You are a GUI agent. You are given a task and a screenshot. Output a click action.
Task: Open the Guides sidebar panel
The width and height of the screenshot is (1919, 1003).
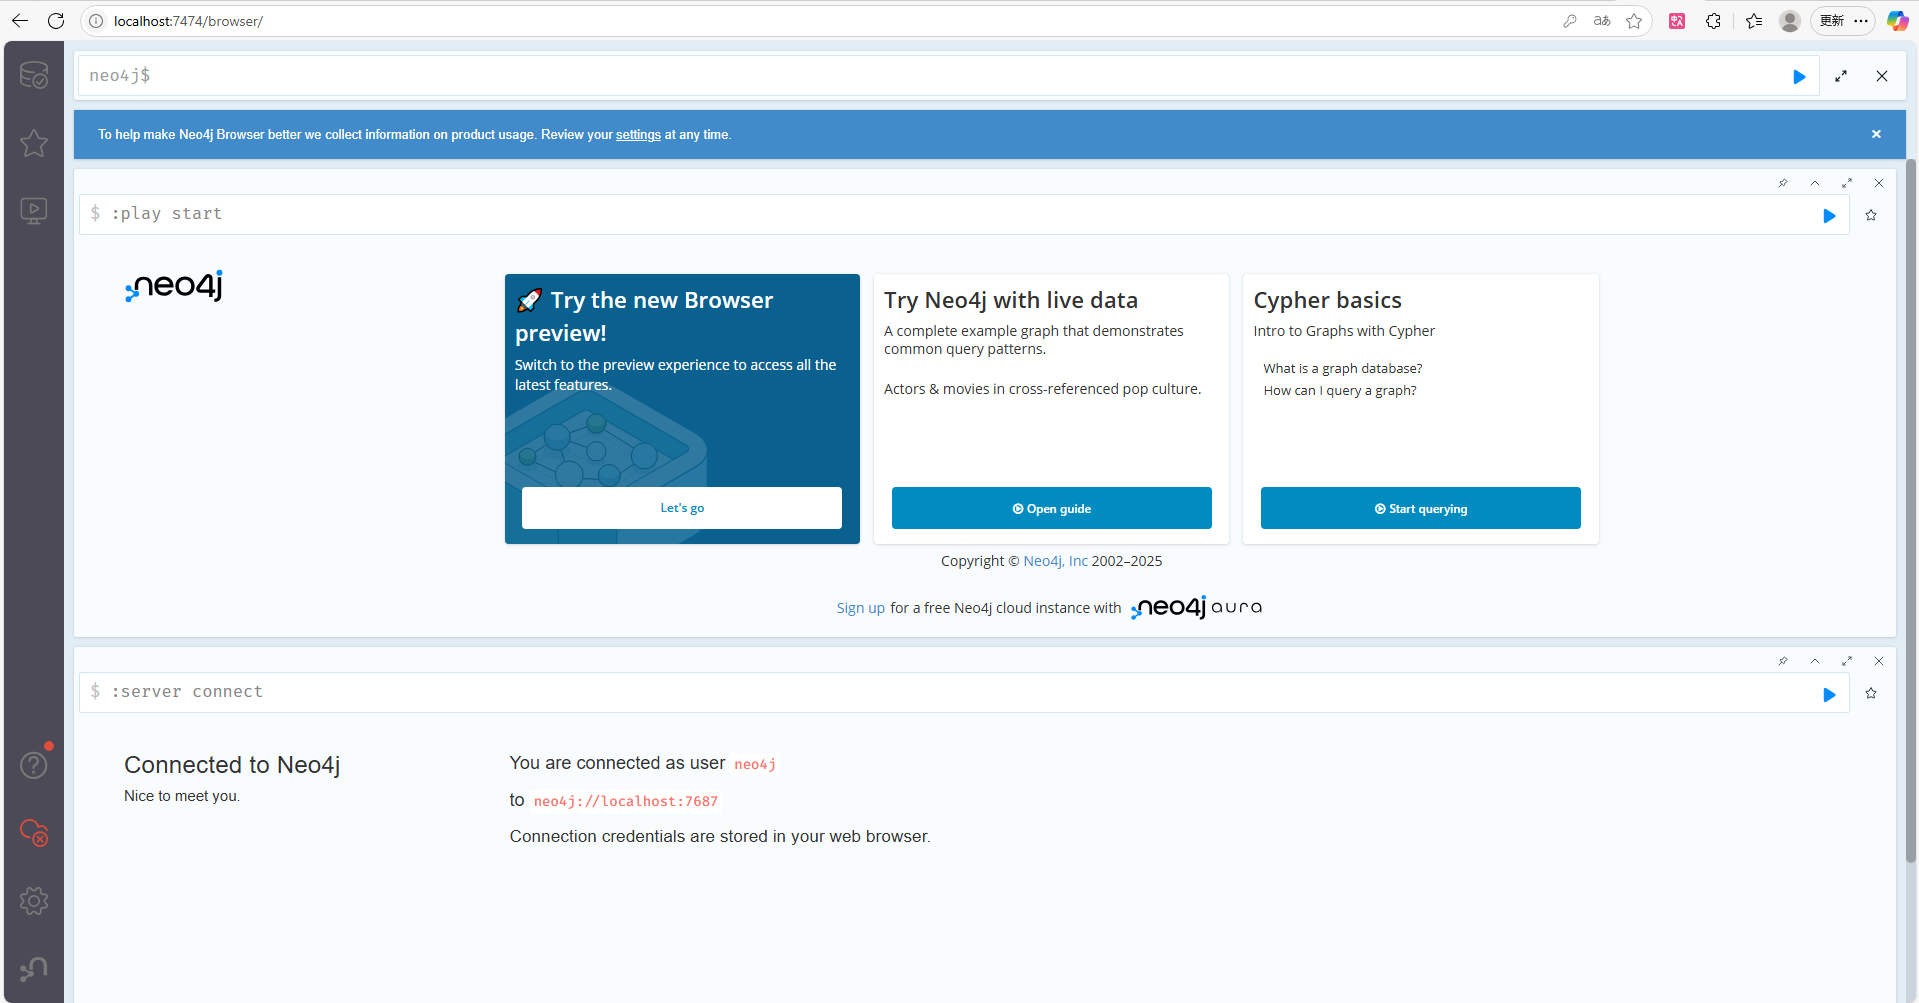pyautogui.click(x=34, y=210)
